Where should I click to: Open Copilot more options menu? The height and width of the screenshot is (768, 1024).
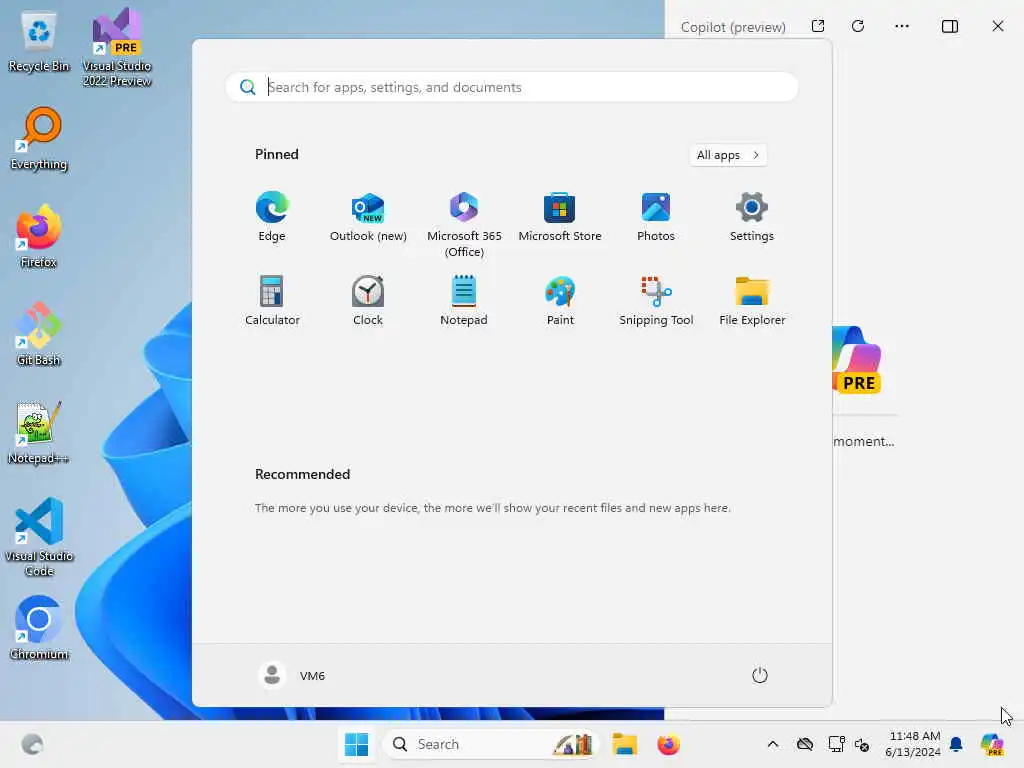902,26
